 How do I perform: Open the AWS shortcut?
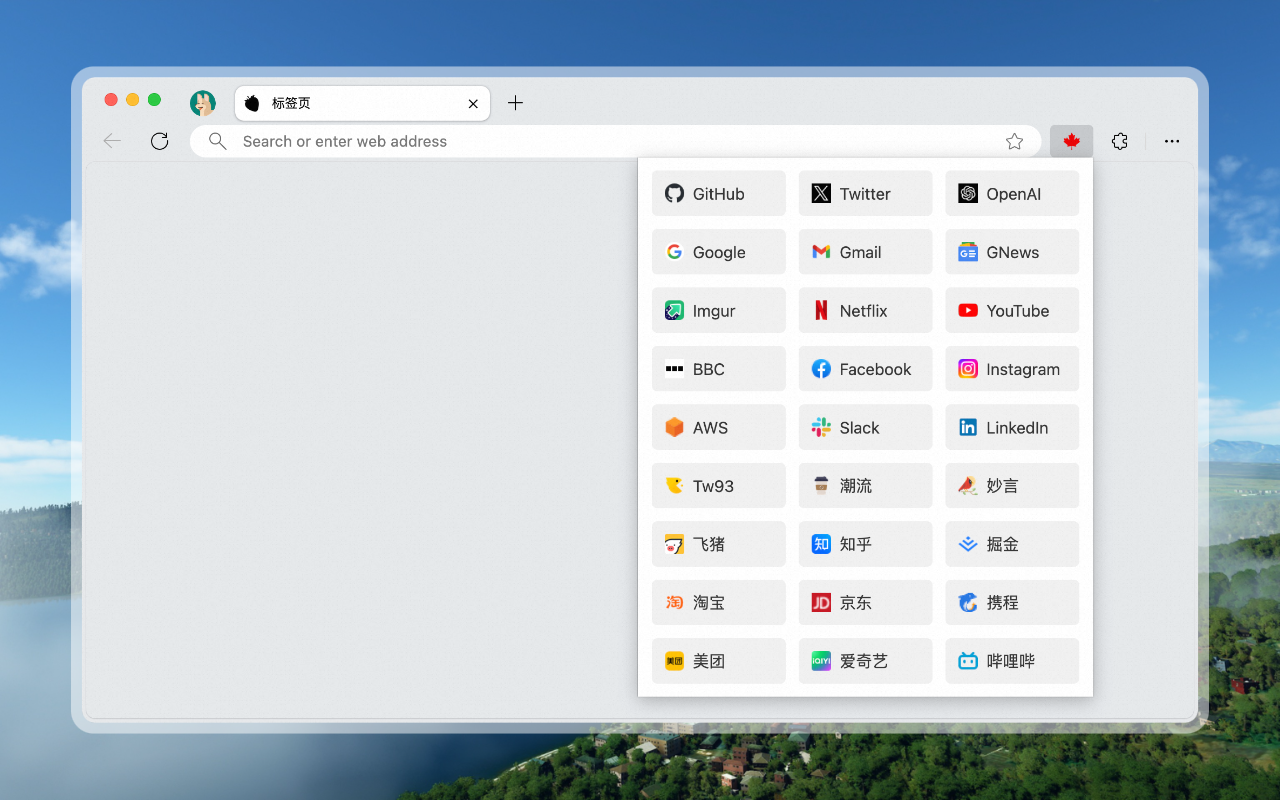tap(718, 427)
